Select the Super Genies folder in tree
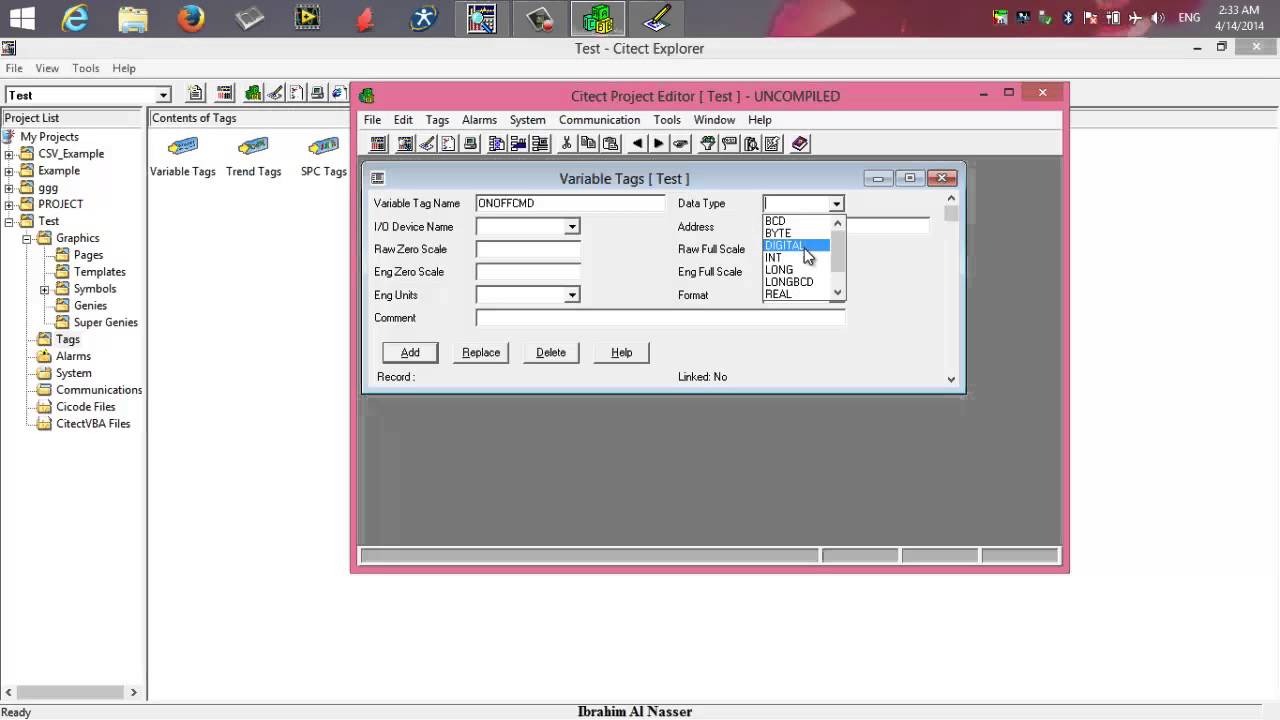 pyautogui.click(x=106, y=323)
